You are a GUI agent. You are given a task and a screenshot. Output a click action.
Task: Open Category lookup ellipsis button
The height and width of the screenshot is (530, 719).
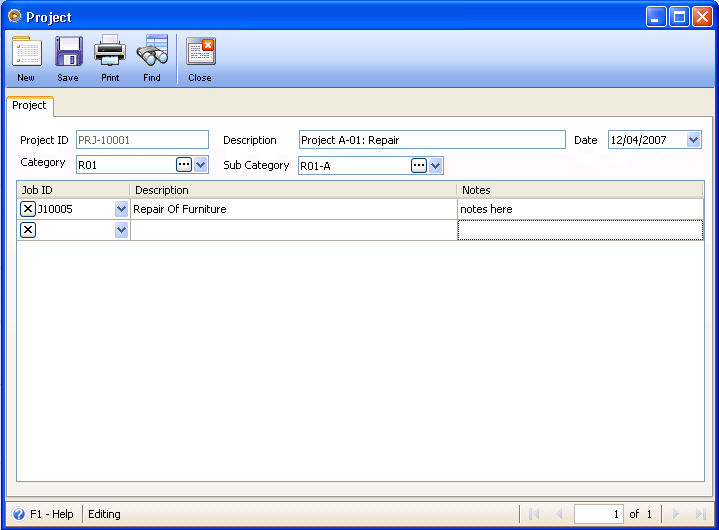[184, 165]
